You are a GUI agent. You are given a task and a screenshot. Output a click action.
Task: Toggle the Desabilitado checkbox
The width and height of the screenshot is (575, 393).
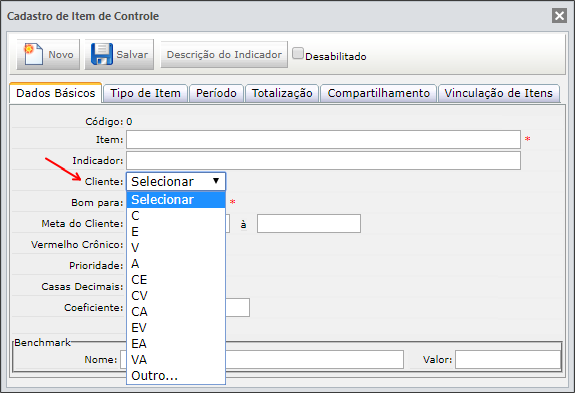click(x=298, y=54)
